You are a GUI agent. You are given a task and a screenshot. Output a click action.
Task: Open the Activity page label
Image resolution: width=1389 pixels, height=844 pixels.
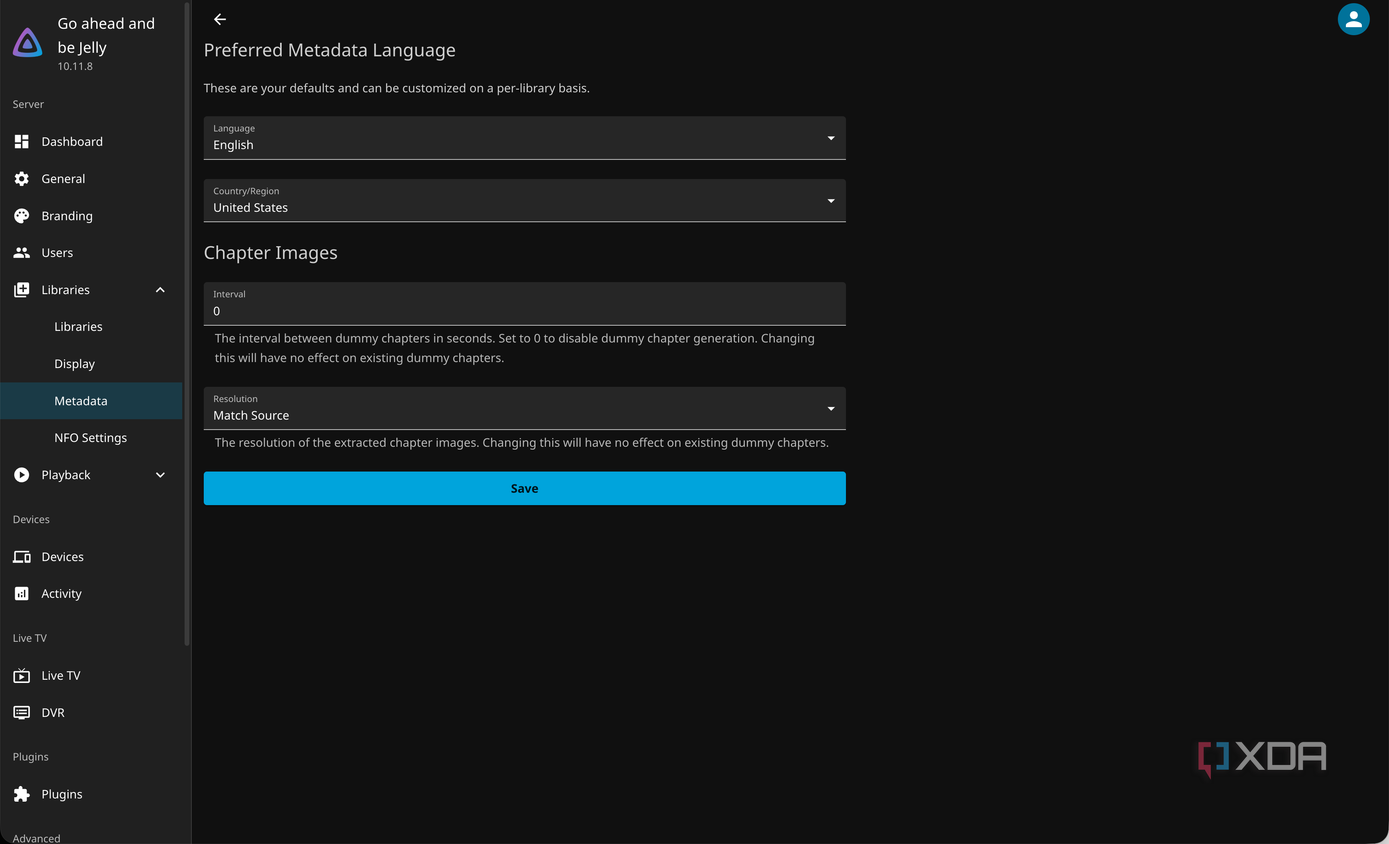(x=61, y=594)
